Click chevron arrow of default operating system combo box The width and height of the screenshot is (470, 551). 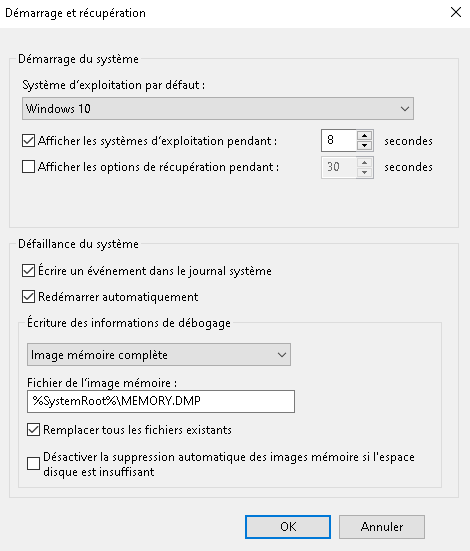pyautogui.click(x=405, y=109)
